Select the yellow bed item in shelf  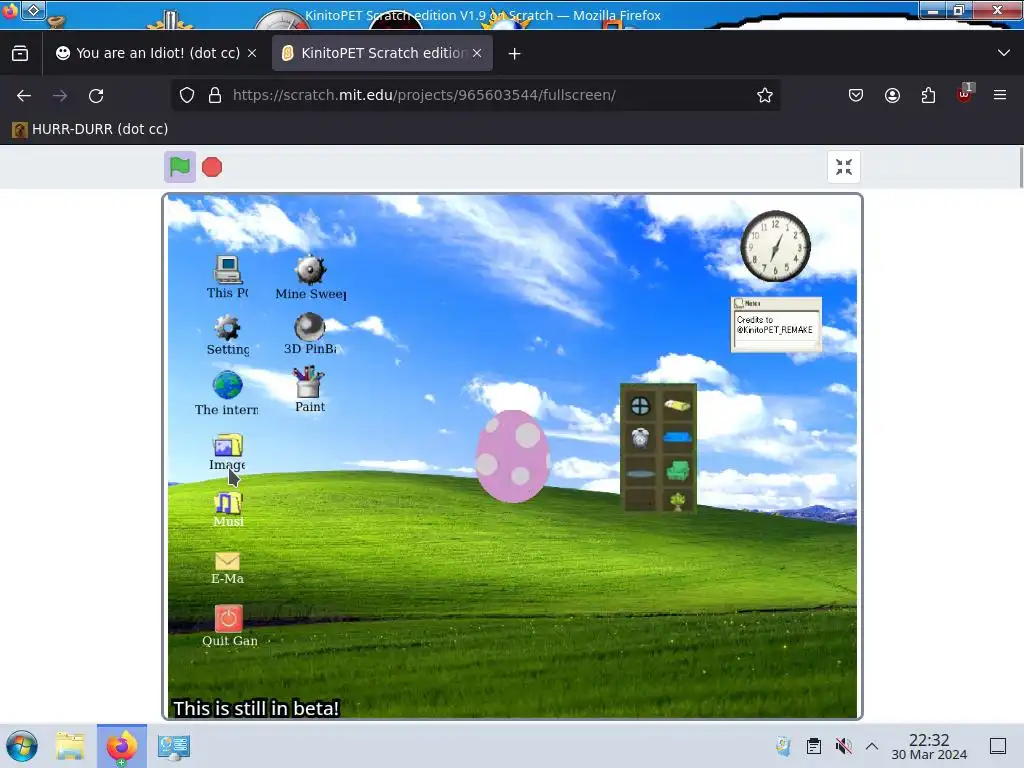click(x=677, y=406)
